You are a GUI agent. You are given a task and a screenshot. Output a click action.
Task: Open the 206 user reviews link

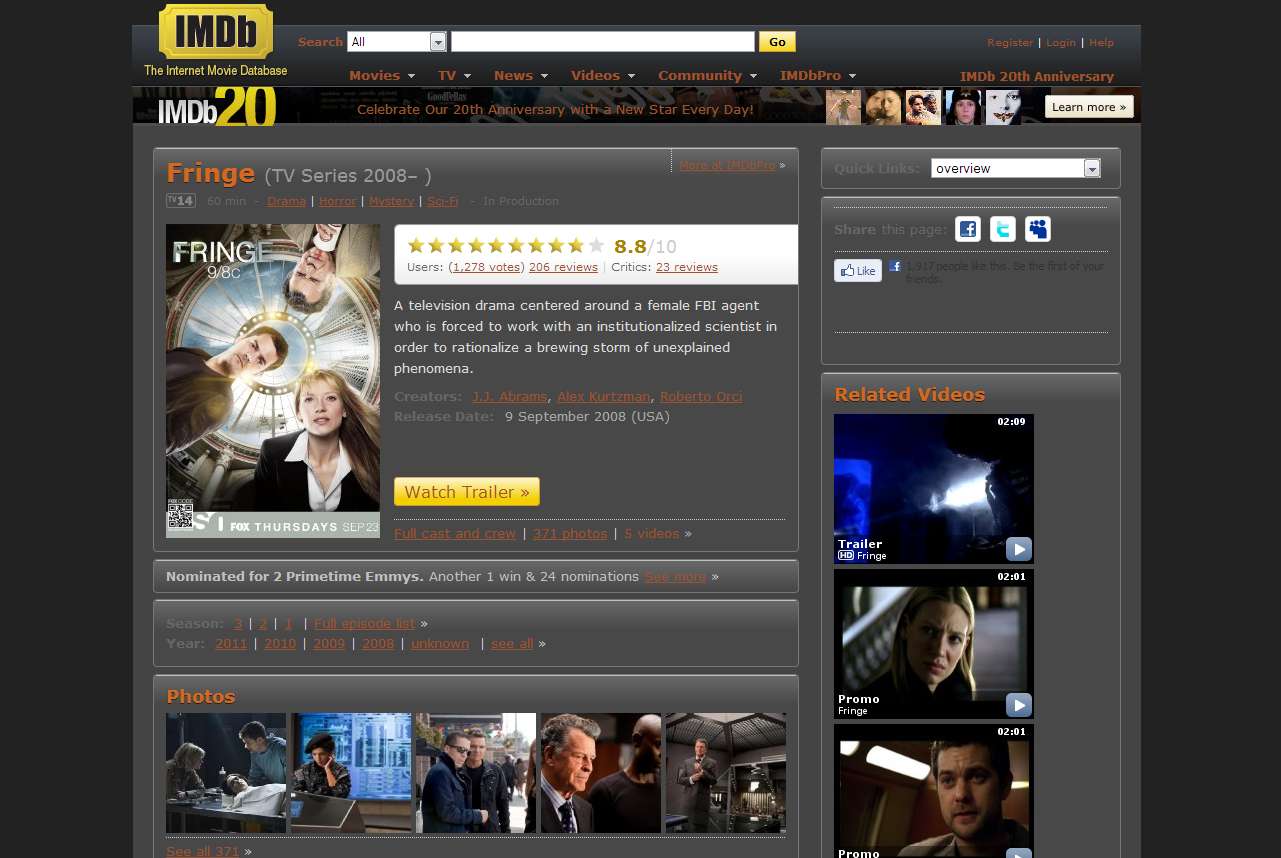pos(563,267)
